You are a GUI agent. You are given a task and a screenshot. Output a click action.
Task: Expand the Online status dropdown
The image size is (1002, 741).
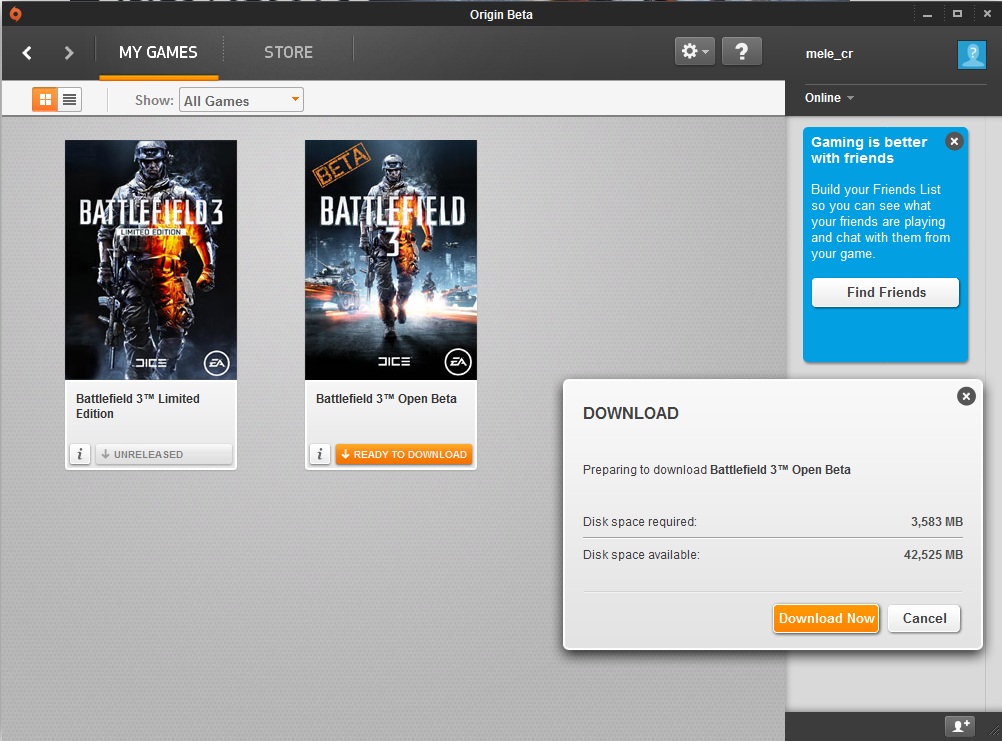[x=829, y=98]
